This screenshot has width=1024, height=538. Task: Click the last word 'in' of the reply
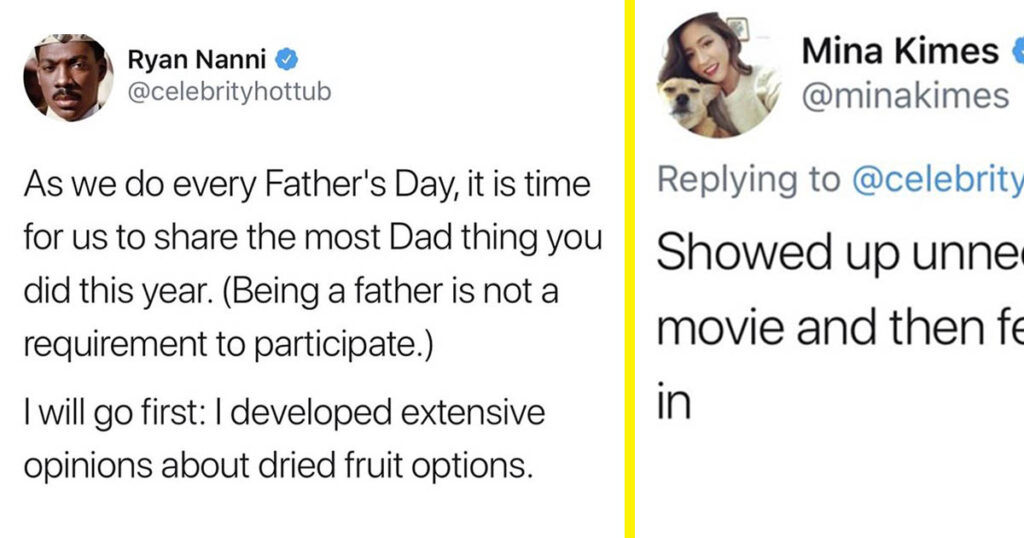pyautogui.click(x=673, y=401)
